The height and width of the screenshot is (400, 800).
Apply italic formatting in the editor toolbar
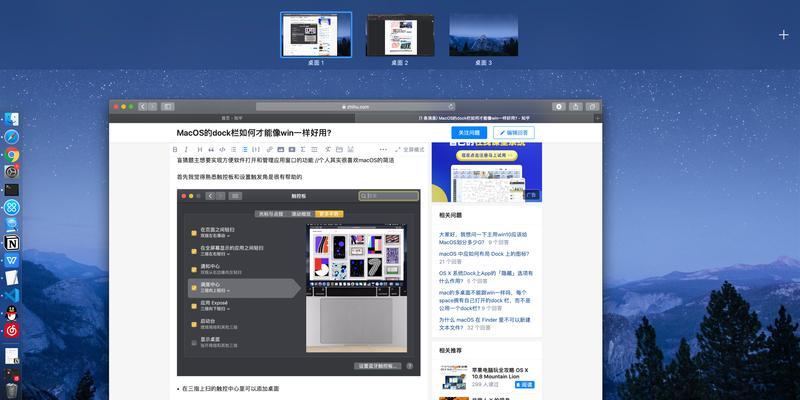tap(186, 149)
